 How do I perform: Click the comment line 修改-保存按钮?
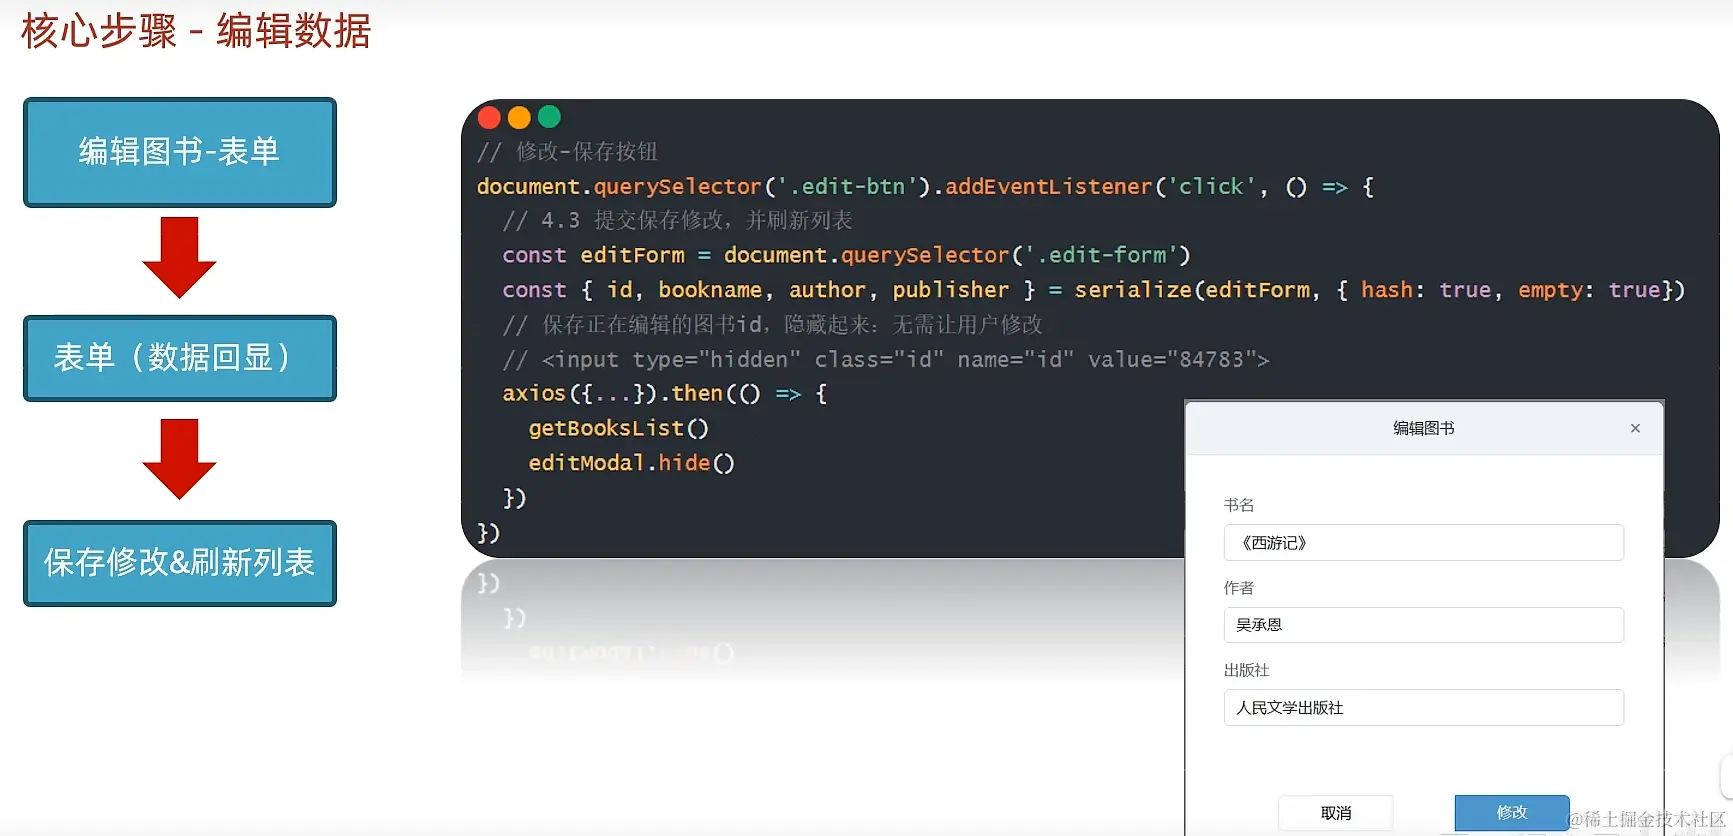pos(567,152)
